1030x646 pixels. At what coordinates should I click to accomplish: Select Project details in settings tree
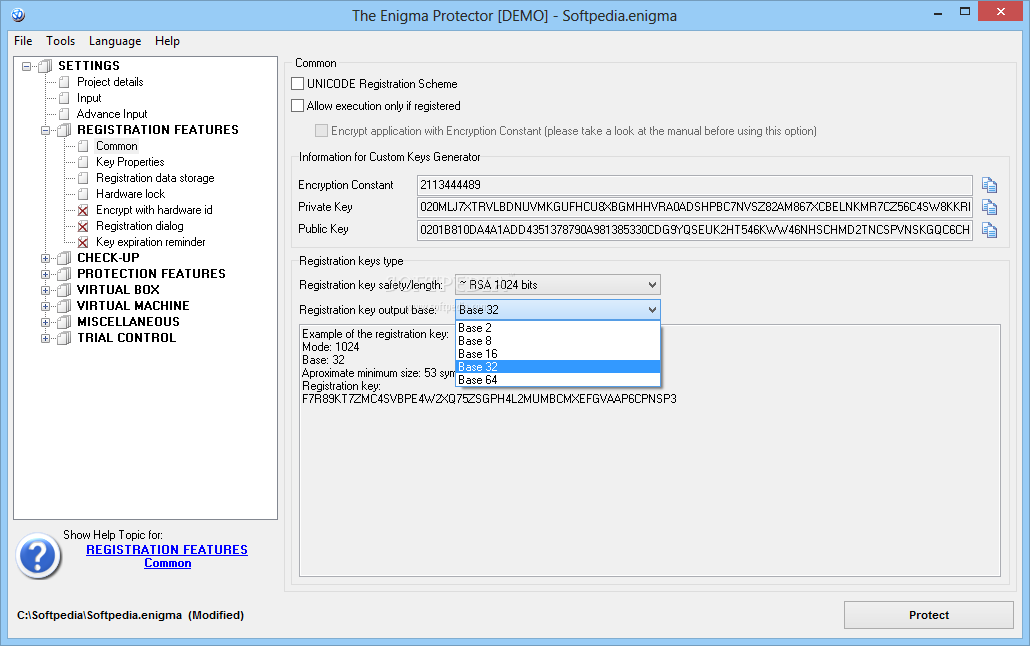(x=110, y=82)
